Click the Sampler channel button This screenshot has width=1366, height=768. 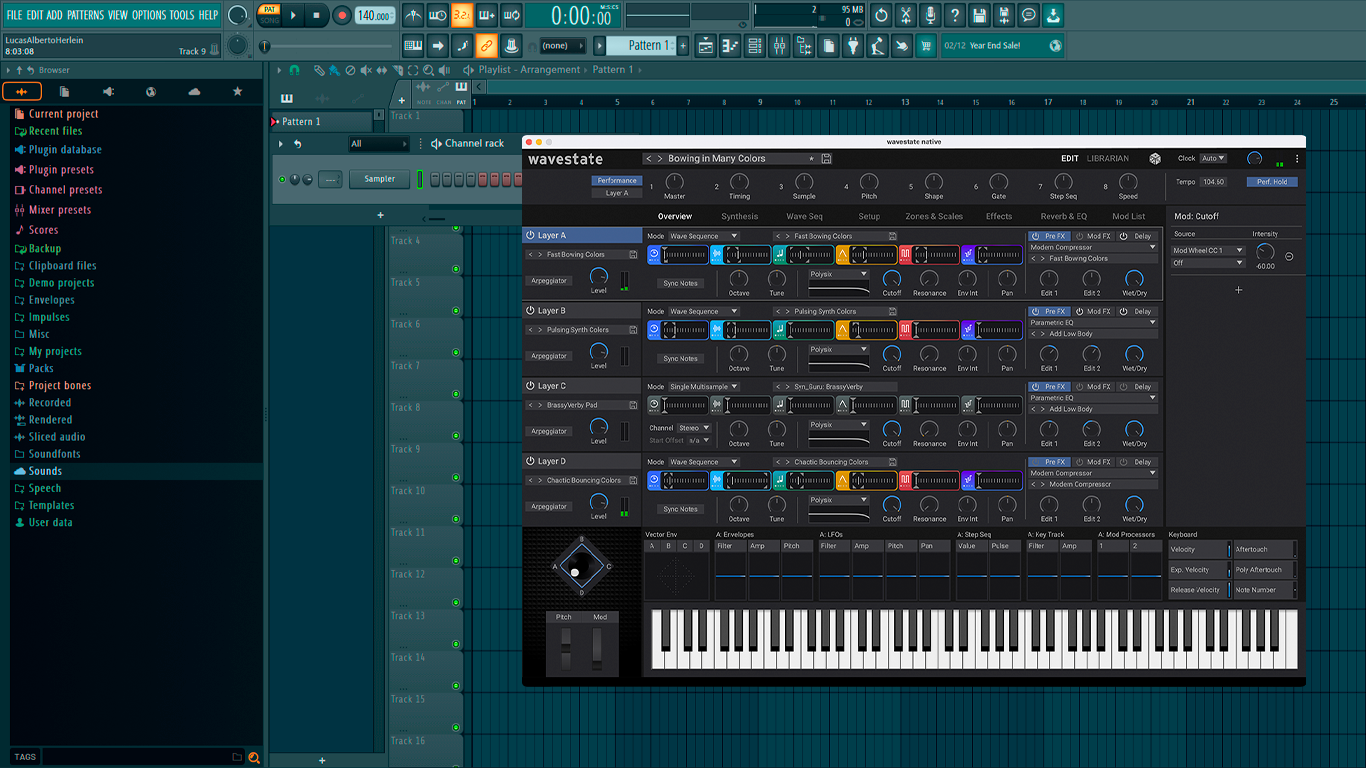tap(380, 179)
